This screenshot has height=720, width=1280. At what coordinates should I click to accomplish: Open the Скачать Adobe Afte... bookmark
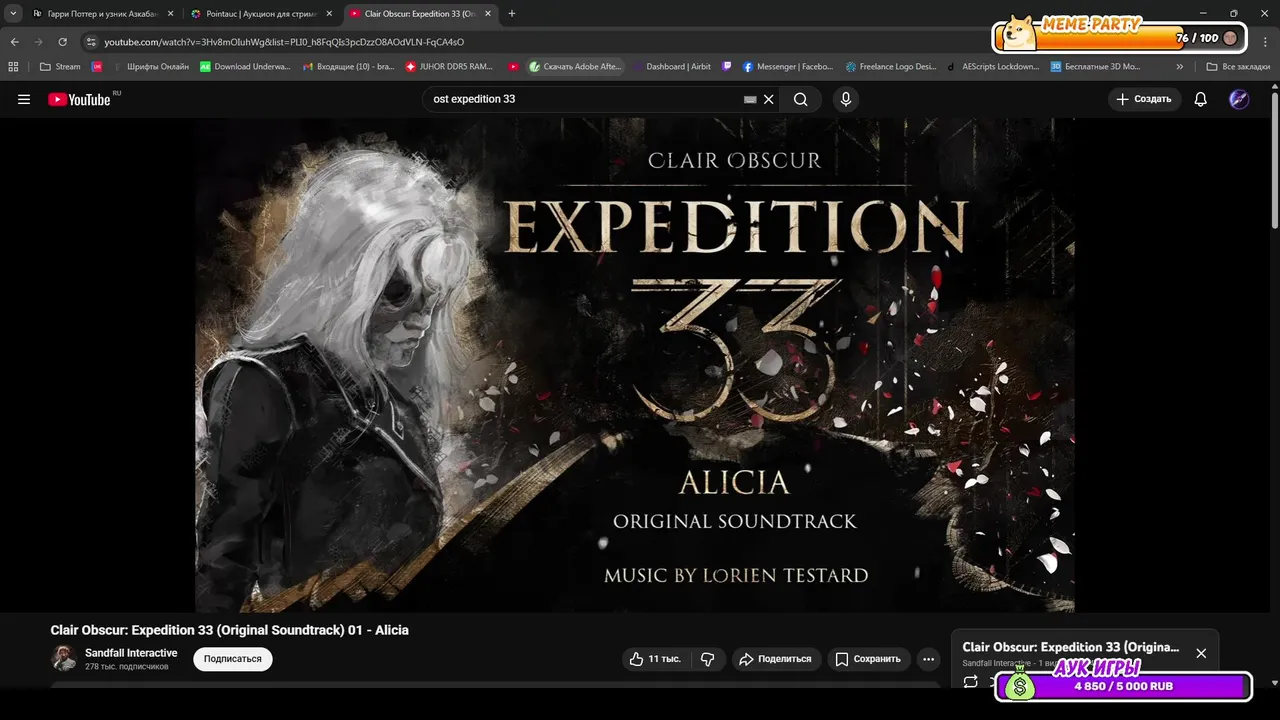(x=576, y=67)
